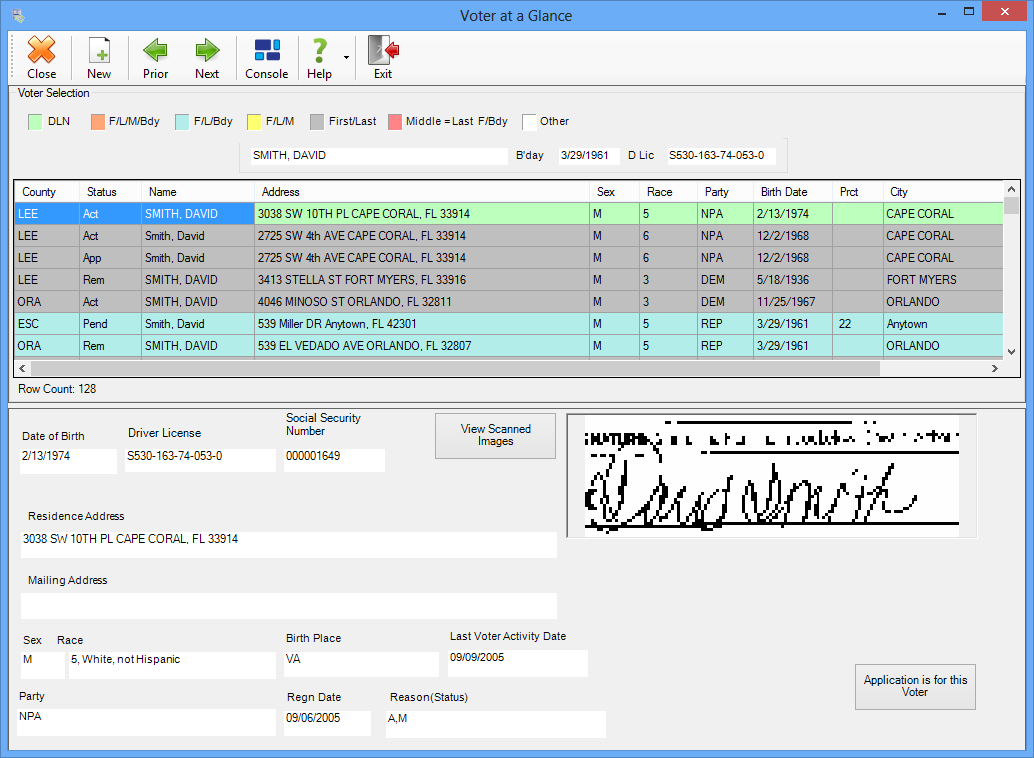
Task: Select the ESC Pend Smith, David row
Action: point(400,324)
